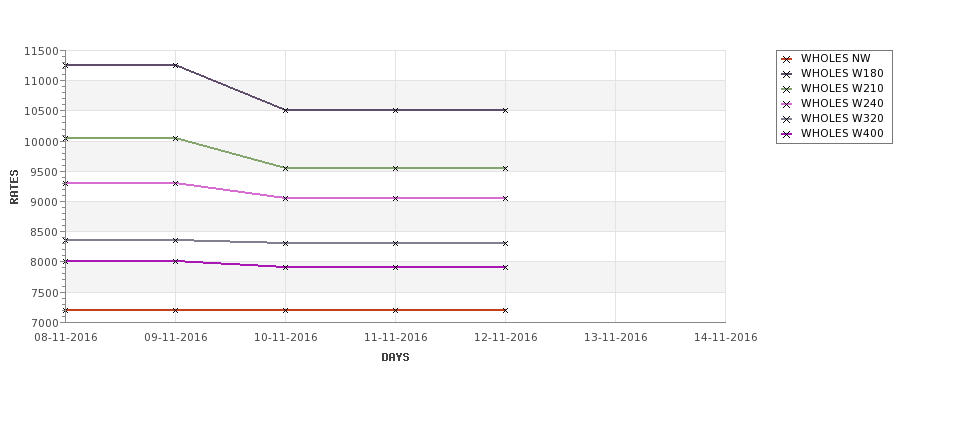Select the WHOLES W180 legend label

coord(842,73)
